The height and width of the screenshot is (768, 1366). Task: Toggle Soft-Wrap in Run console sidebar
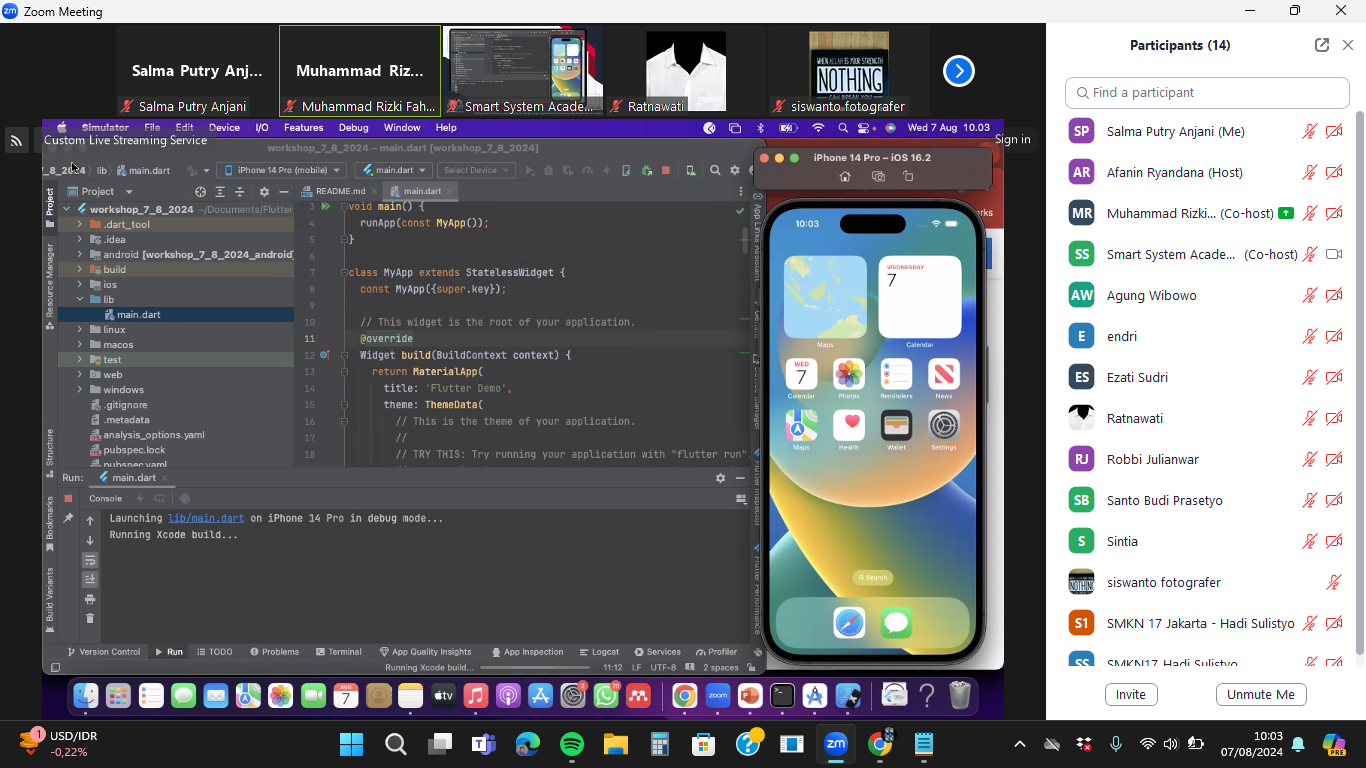(90, 560)
